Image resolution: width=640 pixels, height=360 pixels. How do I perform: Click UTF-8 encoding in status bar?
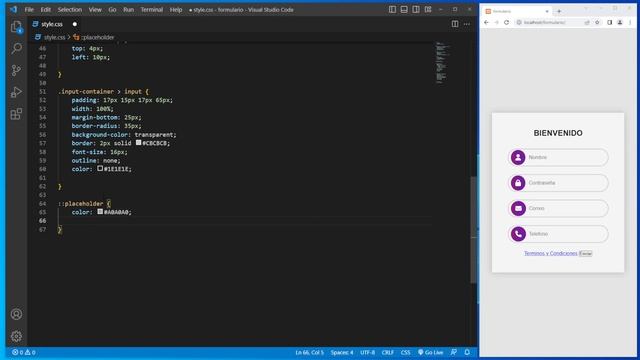[367, 352]
